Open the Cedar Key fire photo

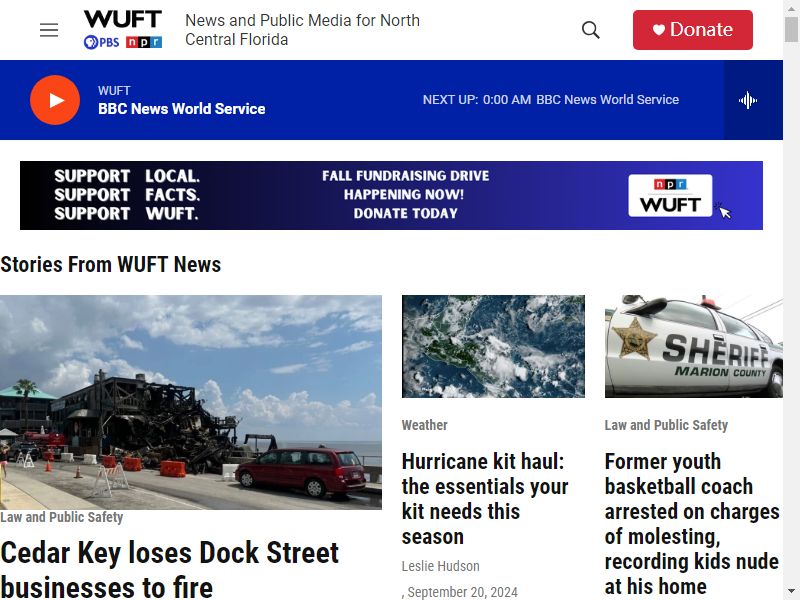pyautogui.click(x=191, y=402)
